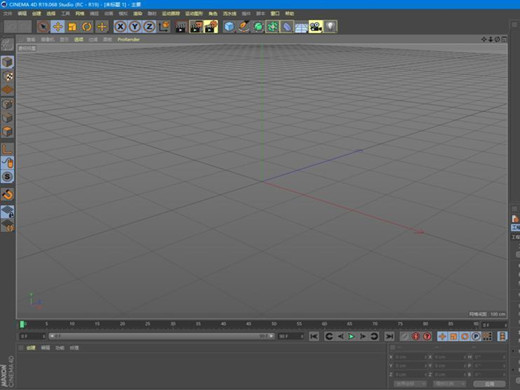Open the coordinate position mode dropdown

(410, 384)
